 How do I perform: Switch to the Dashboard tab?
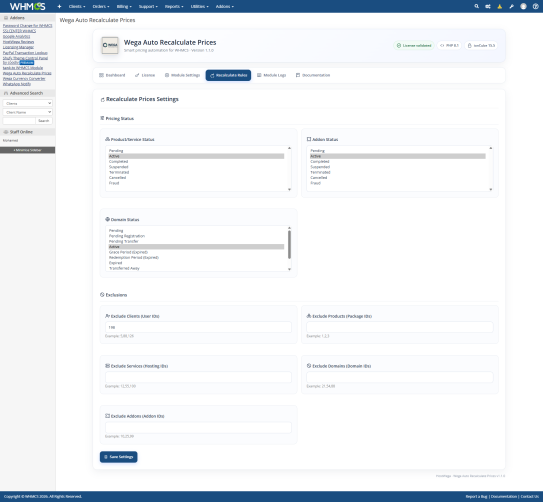(x=112, y=75)
